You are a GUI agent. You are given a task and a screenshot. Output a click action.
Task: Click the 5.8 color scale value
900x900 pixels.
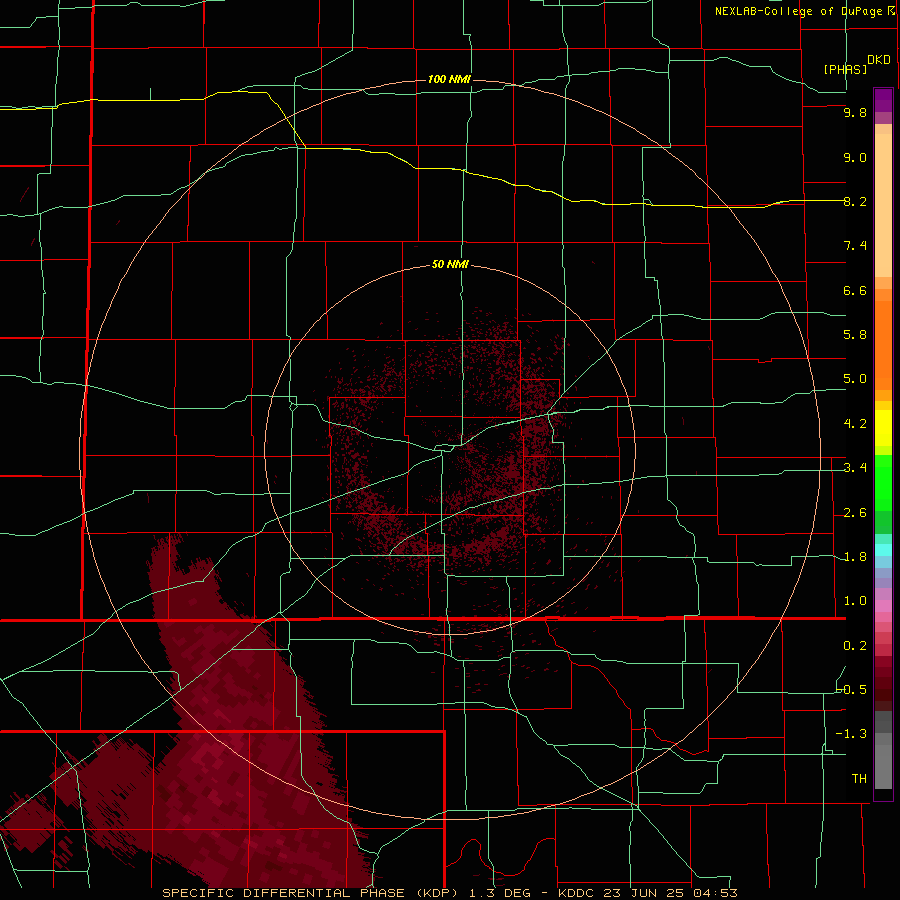[x=855, y=335]
